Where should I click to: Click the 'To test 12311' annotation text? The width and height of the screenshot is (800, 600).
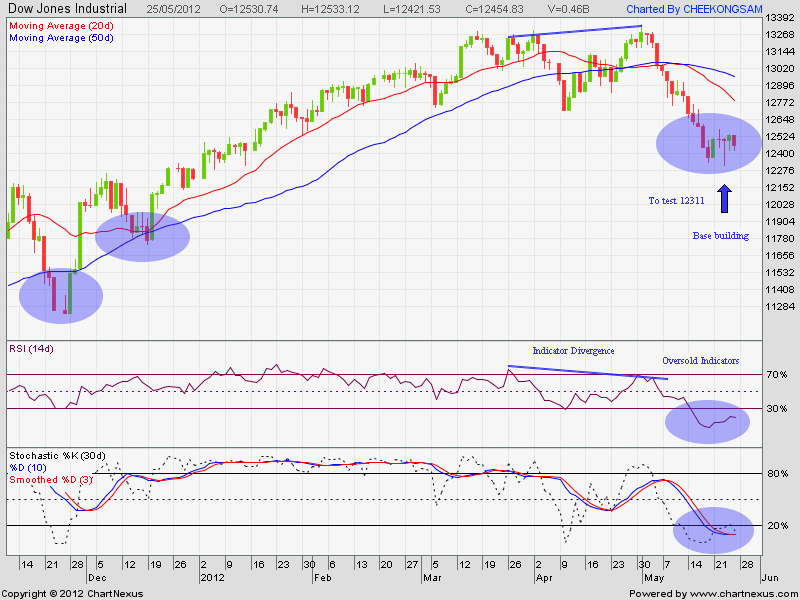tap(677, 201)
